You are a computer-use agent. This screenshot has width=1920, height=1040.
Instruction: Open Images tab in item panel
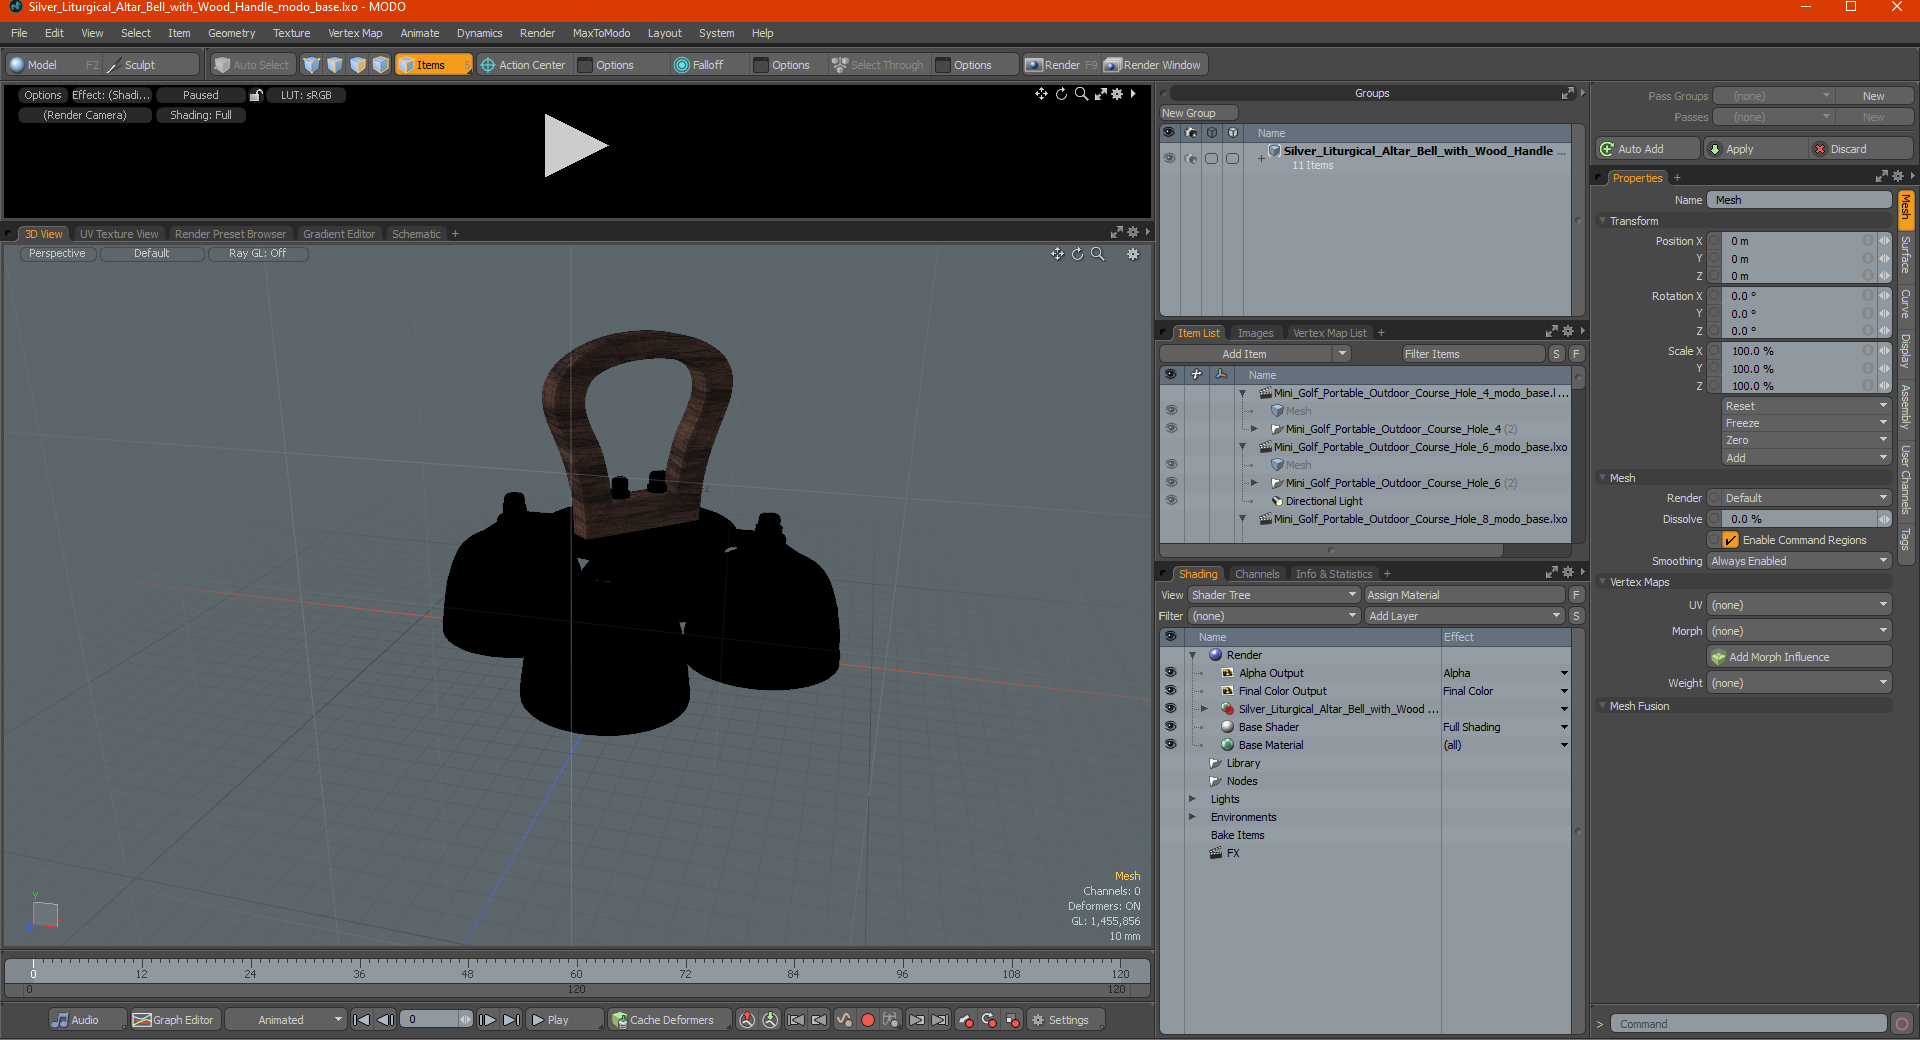[x=1255, y=333]
